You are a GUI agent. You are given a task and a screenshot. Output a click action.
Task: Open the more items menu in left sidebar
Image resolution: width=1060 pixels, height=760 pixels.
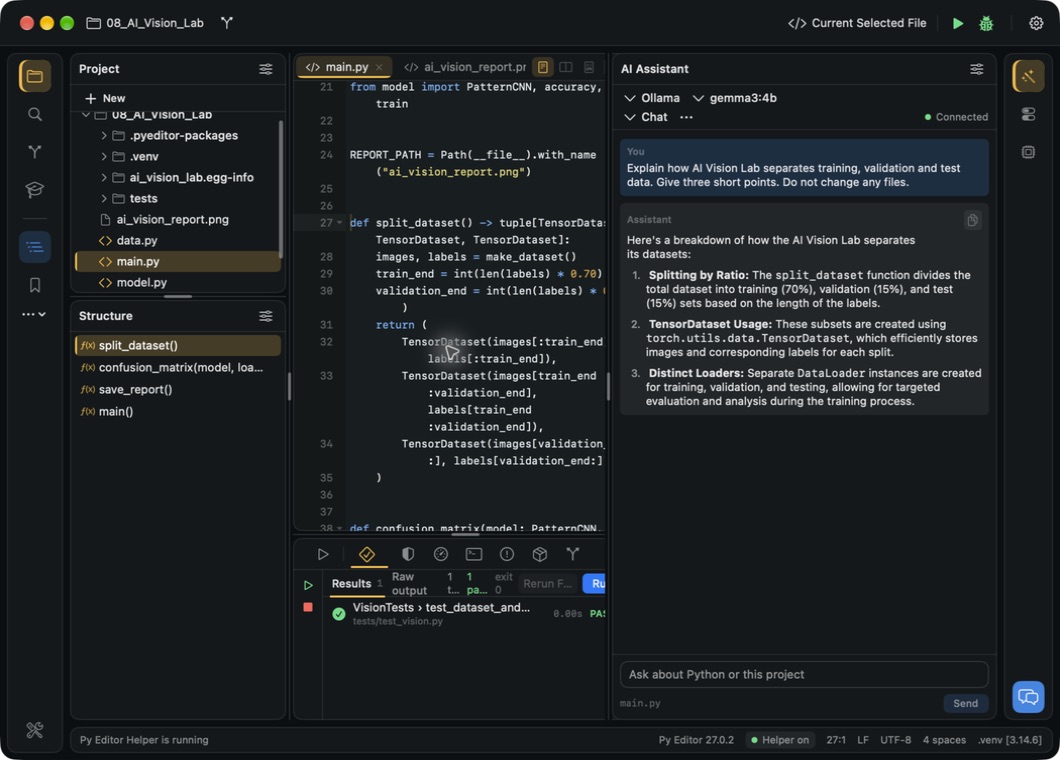coord(34,314)
